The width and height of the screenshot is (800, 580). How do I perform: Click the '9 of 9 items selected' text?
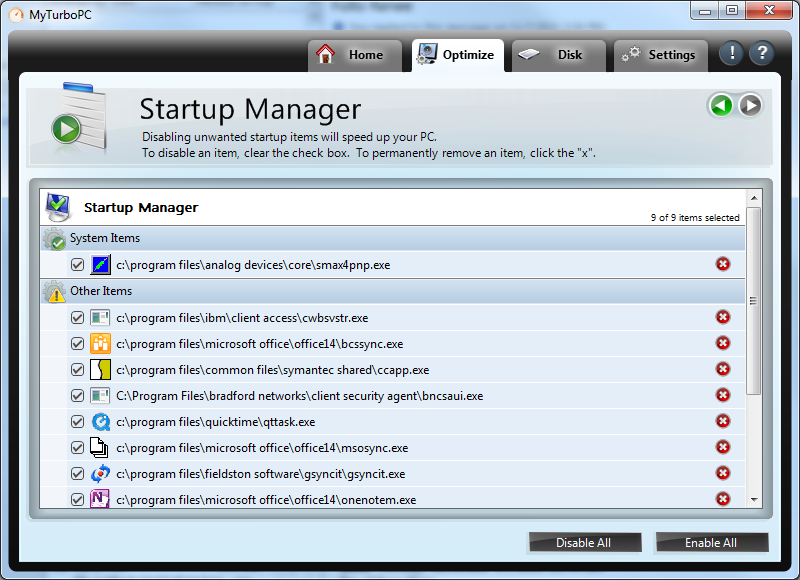point(694,218)
